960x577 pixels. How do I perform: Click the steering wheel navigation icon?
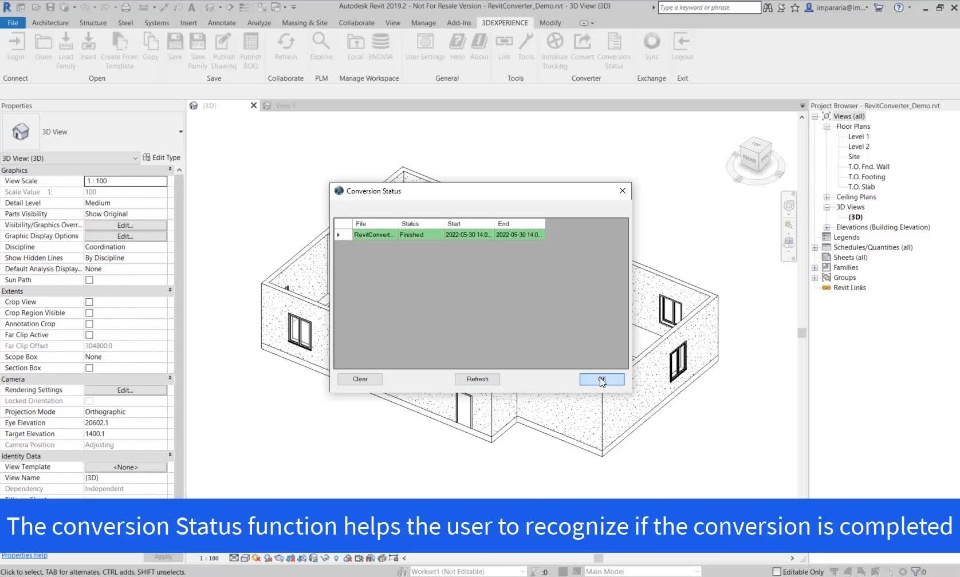coord(789,205)
